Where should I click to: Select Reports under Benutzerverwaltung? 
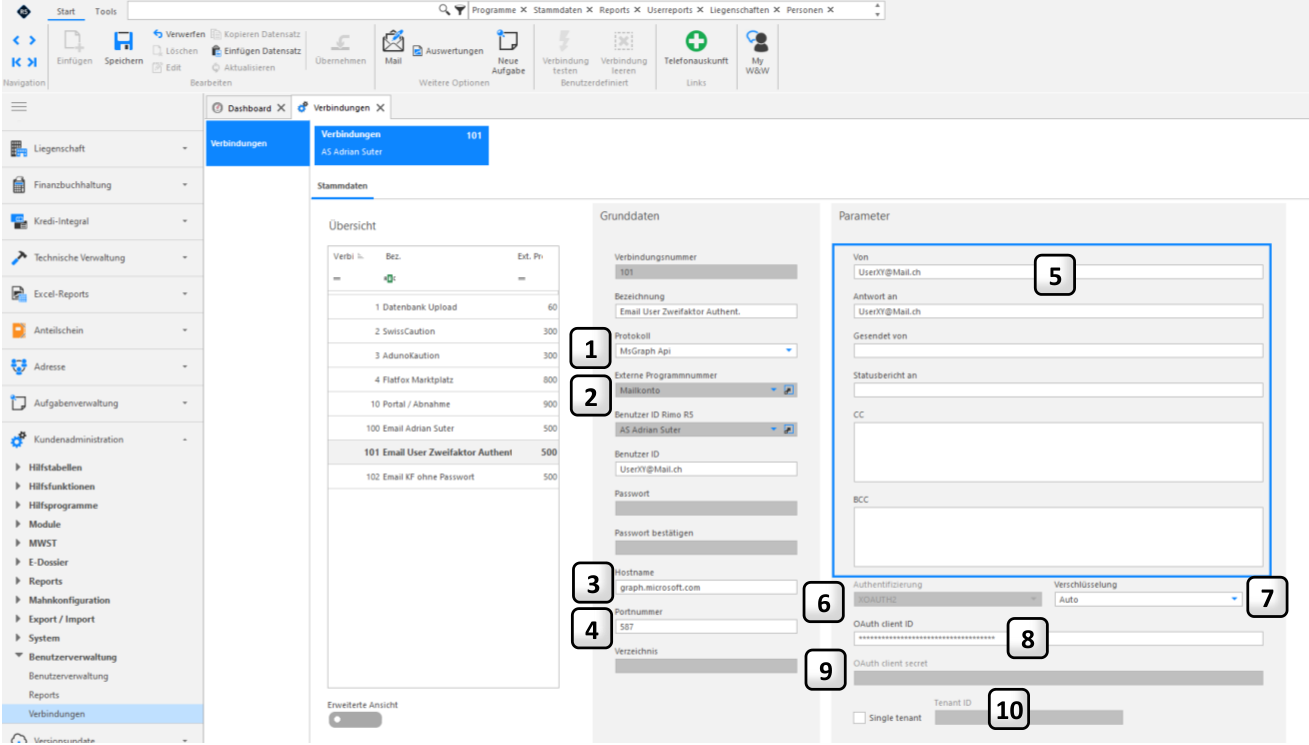(x=44, y=695)
